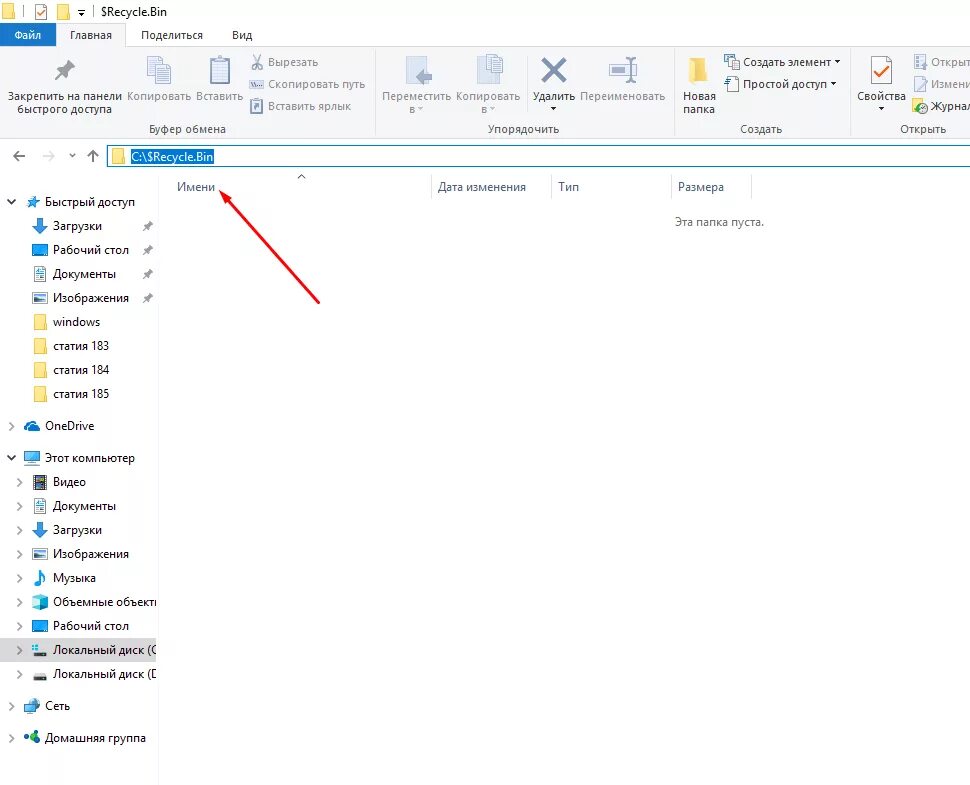The width and height of the screenshot is (970, 785).
Task: Open the windows folder
Action: 76,322
